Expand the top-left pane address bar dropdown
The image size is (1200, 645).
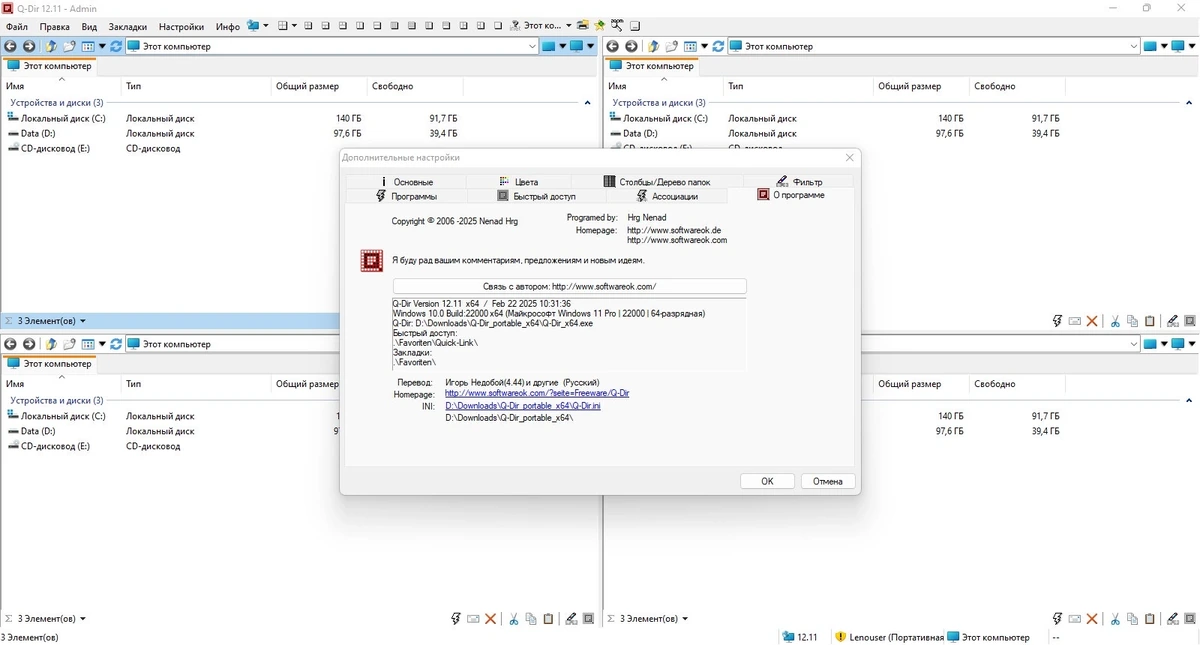(x=532, y=46)
